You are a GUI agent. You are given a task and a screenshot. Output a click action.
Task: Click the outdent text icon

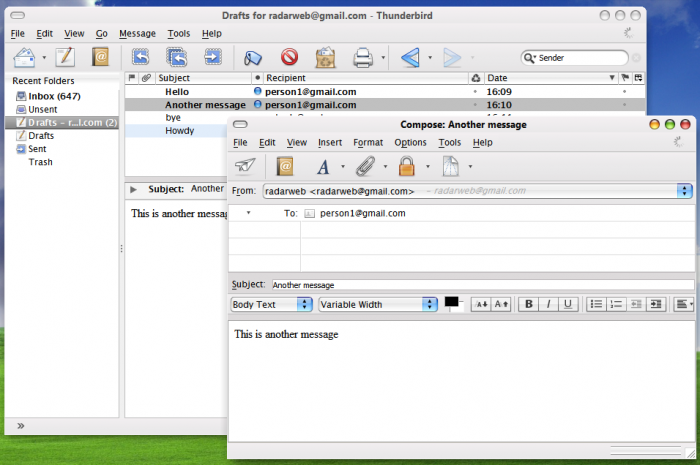tap(636, 304)
